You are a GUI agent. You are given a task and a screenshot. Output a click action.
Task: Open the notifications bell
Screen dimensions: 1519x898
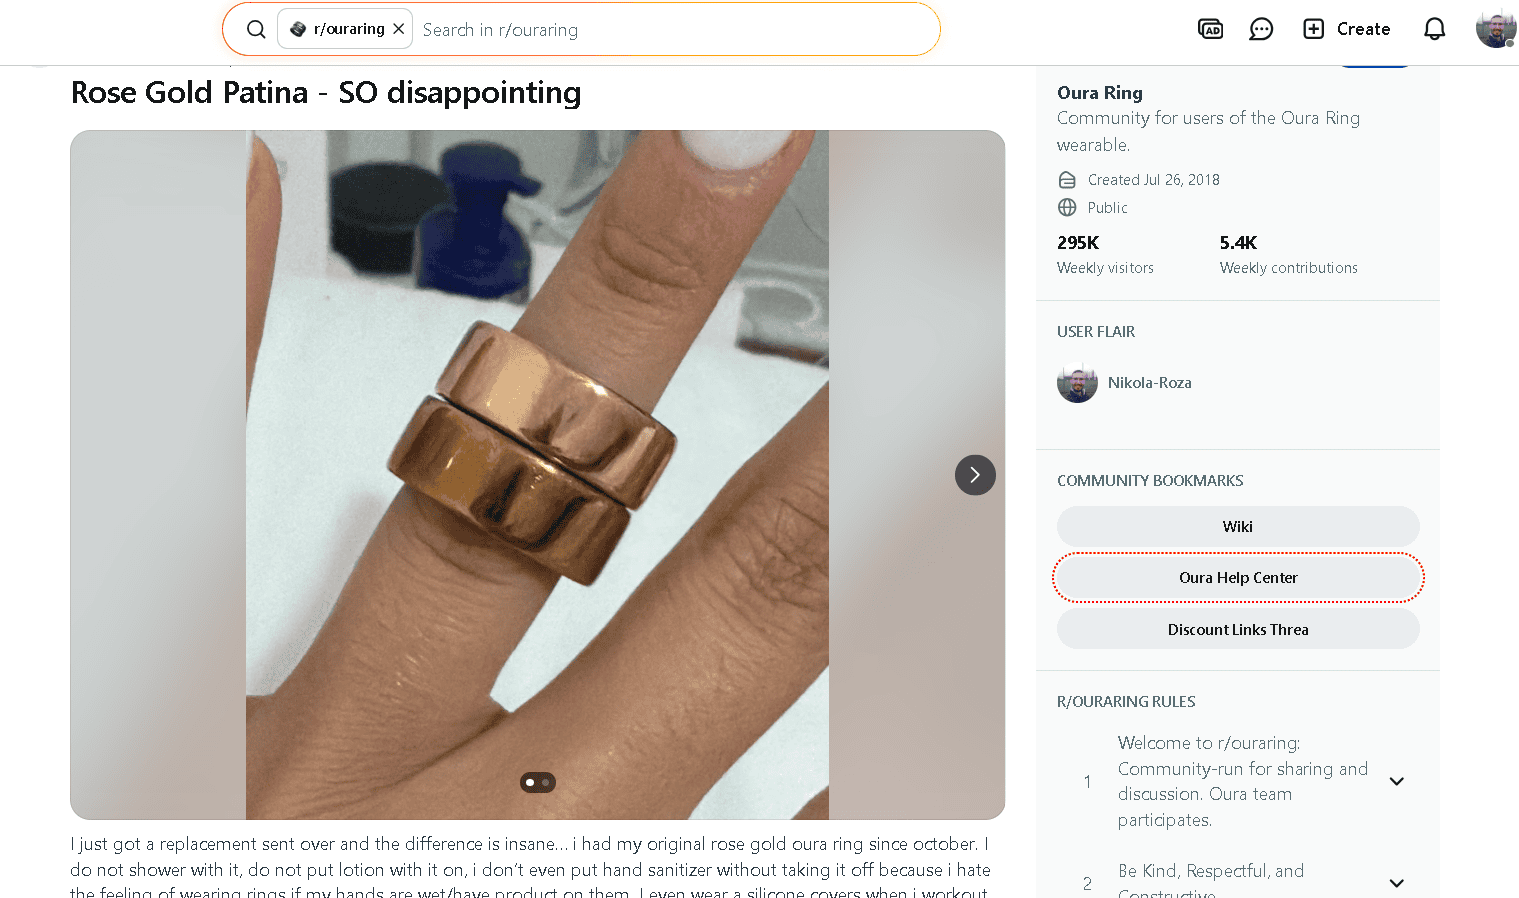[1434, 29]
